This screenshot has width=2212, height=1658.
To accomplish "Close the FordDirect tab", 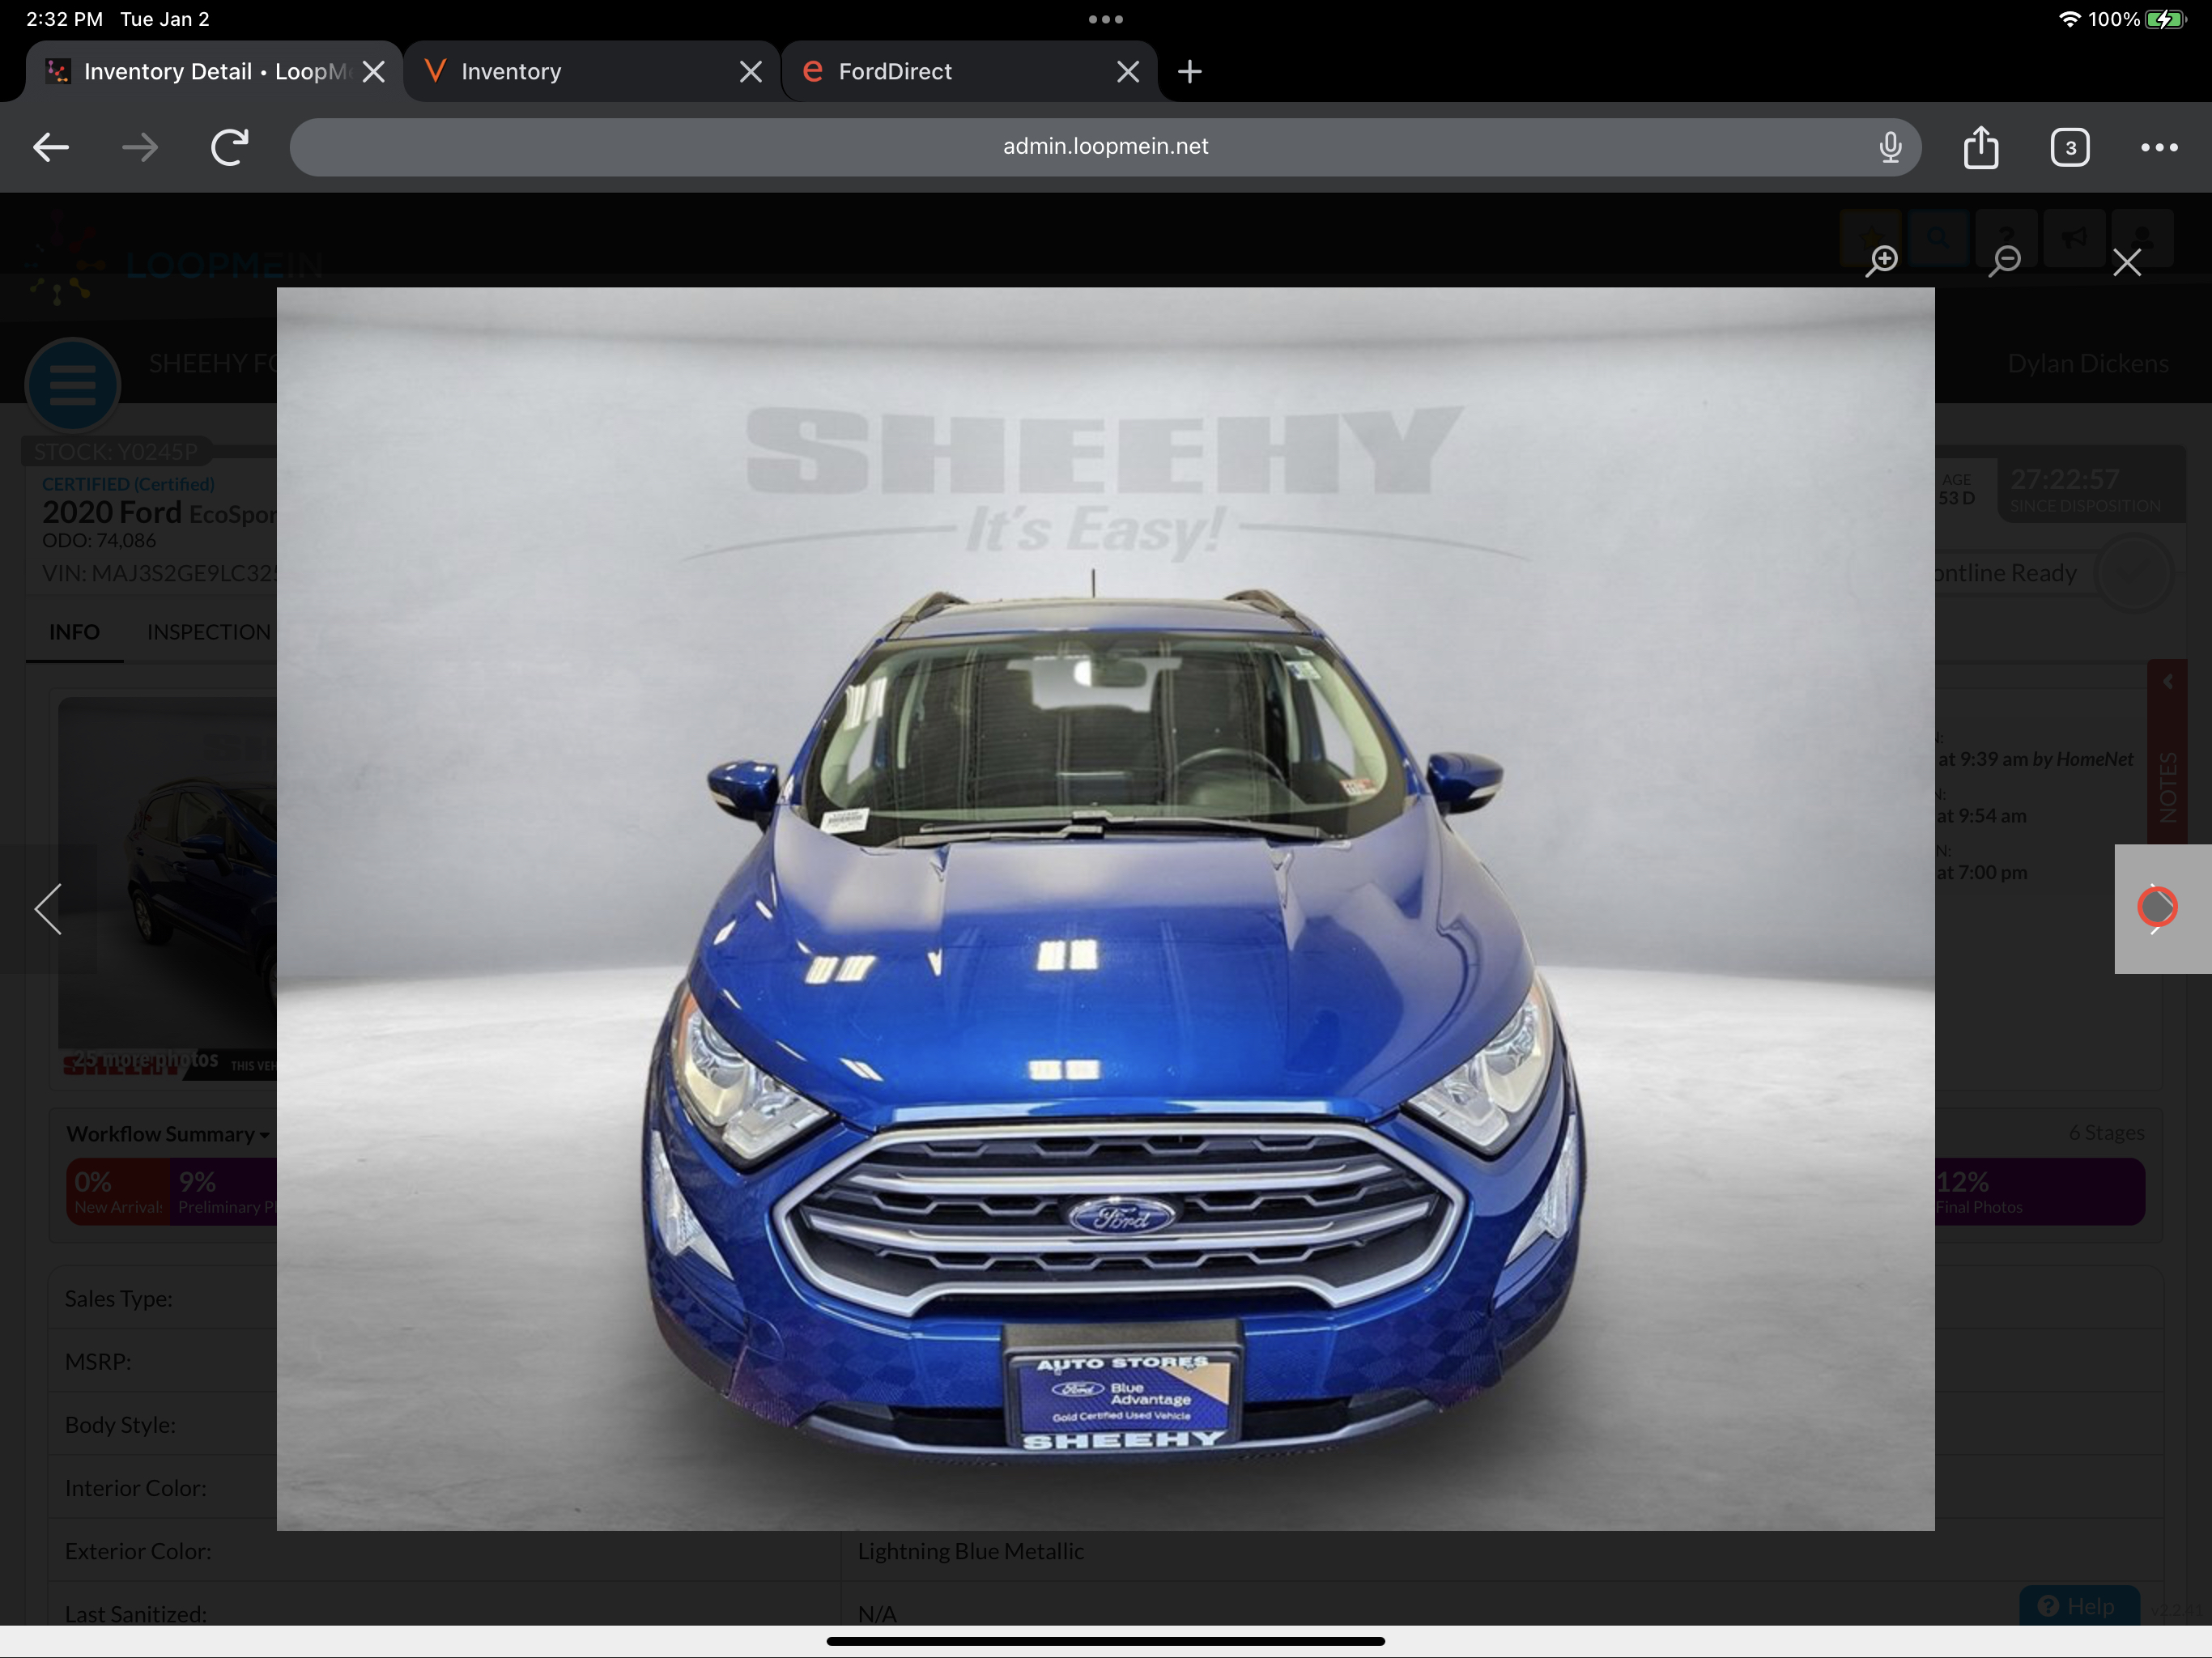I will (1127, 71).
